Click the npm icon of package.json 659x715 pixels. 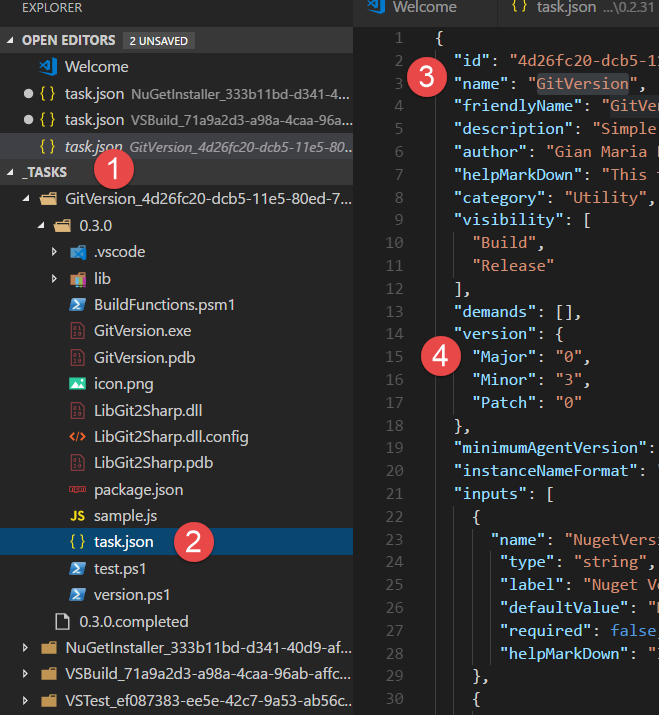click(x=77, y=490)
